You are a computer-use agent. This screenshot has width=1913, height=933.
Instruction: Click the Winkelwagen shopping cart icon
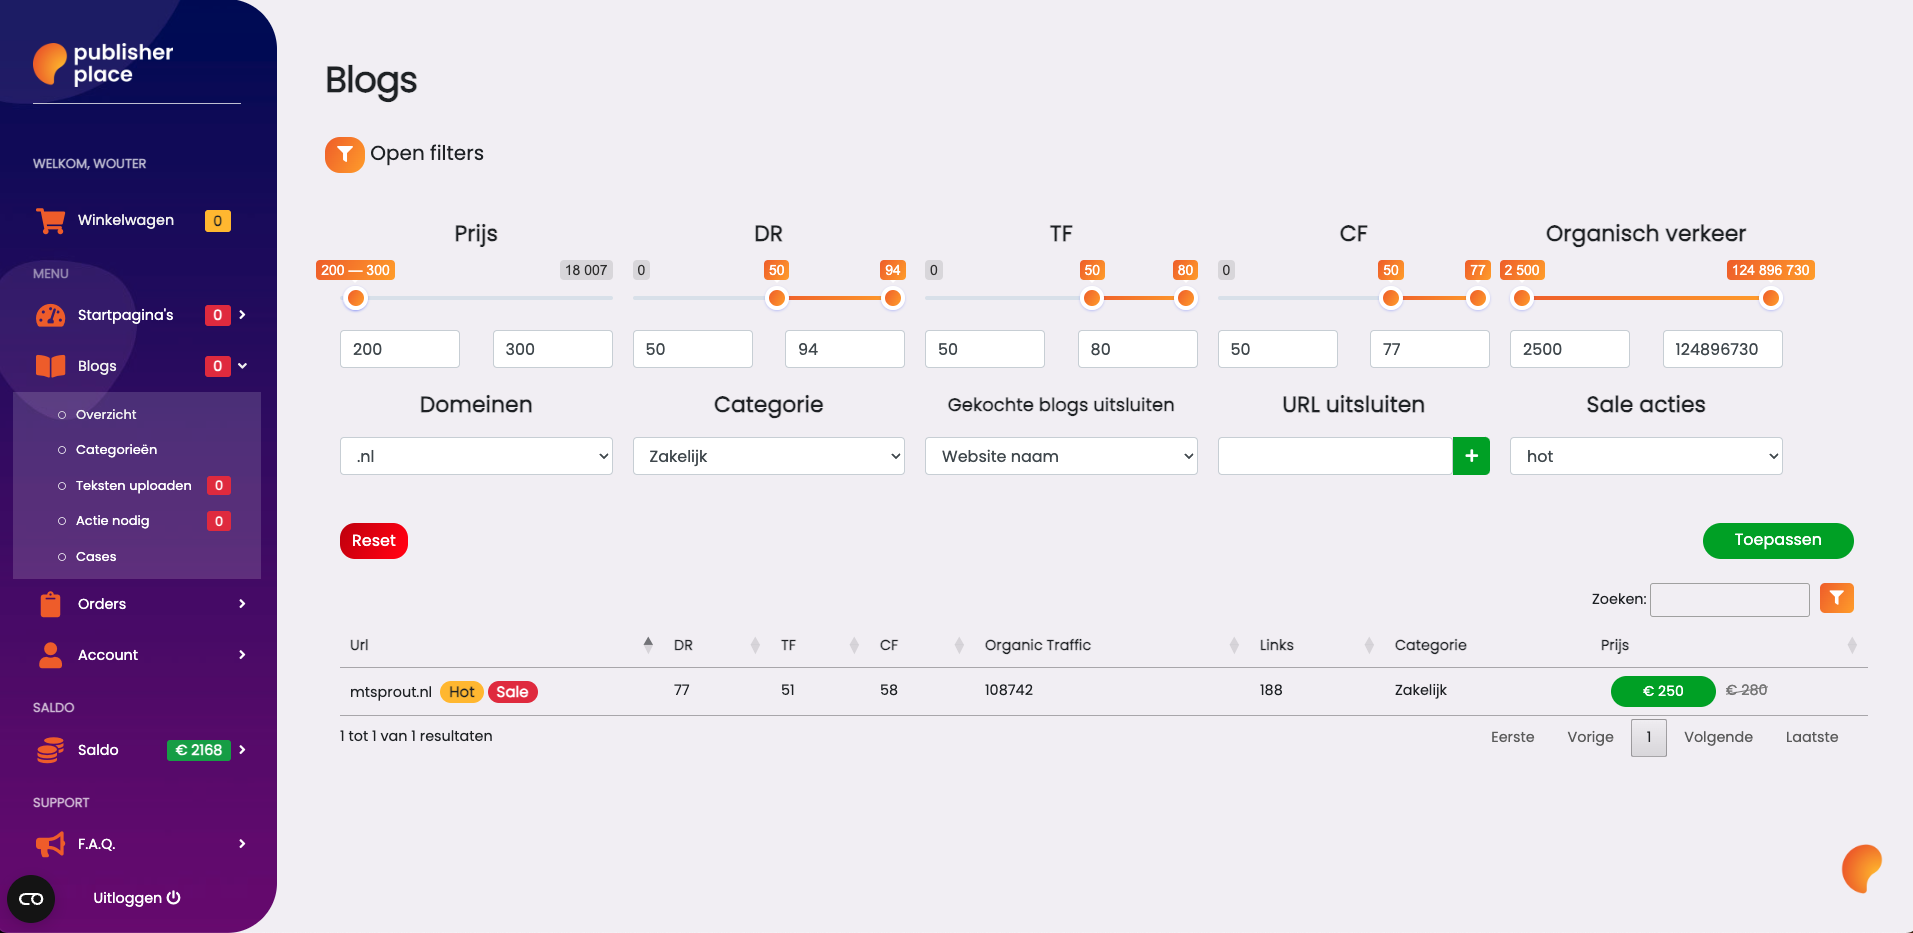[x=50, y=221]
